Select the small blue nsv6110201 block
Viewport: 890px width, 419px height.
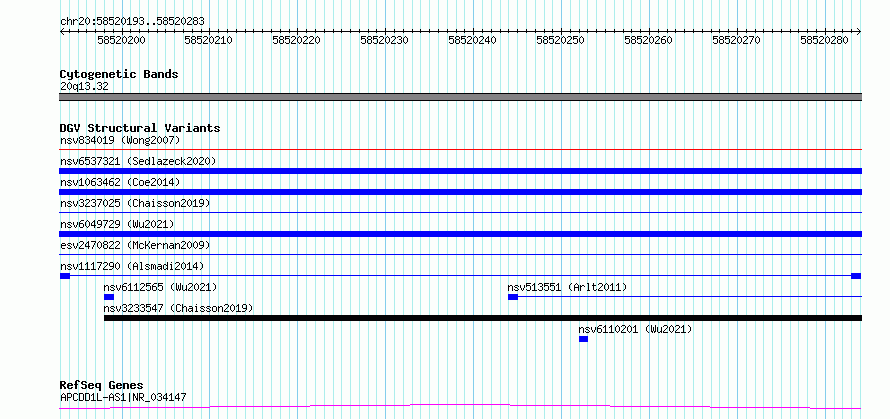tap(583, 339)
